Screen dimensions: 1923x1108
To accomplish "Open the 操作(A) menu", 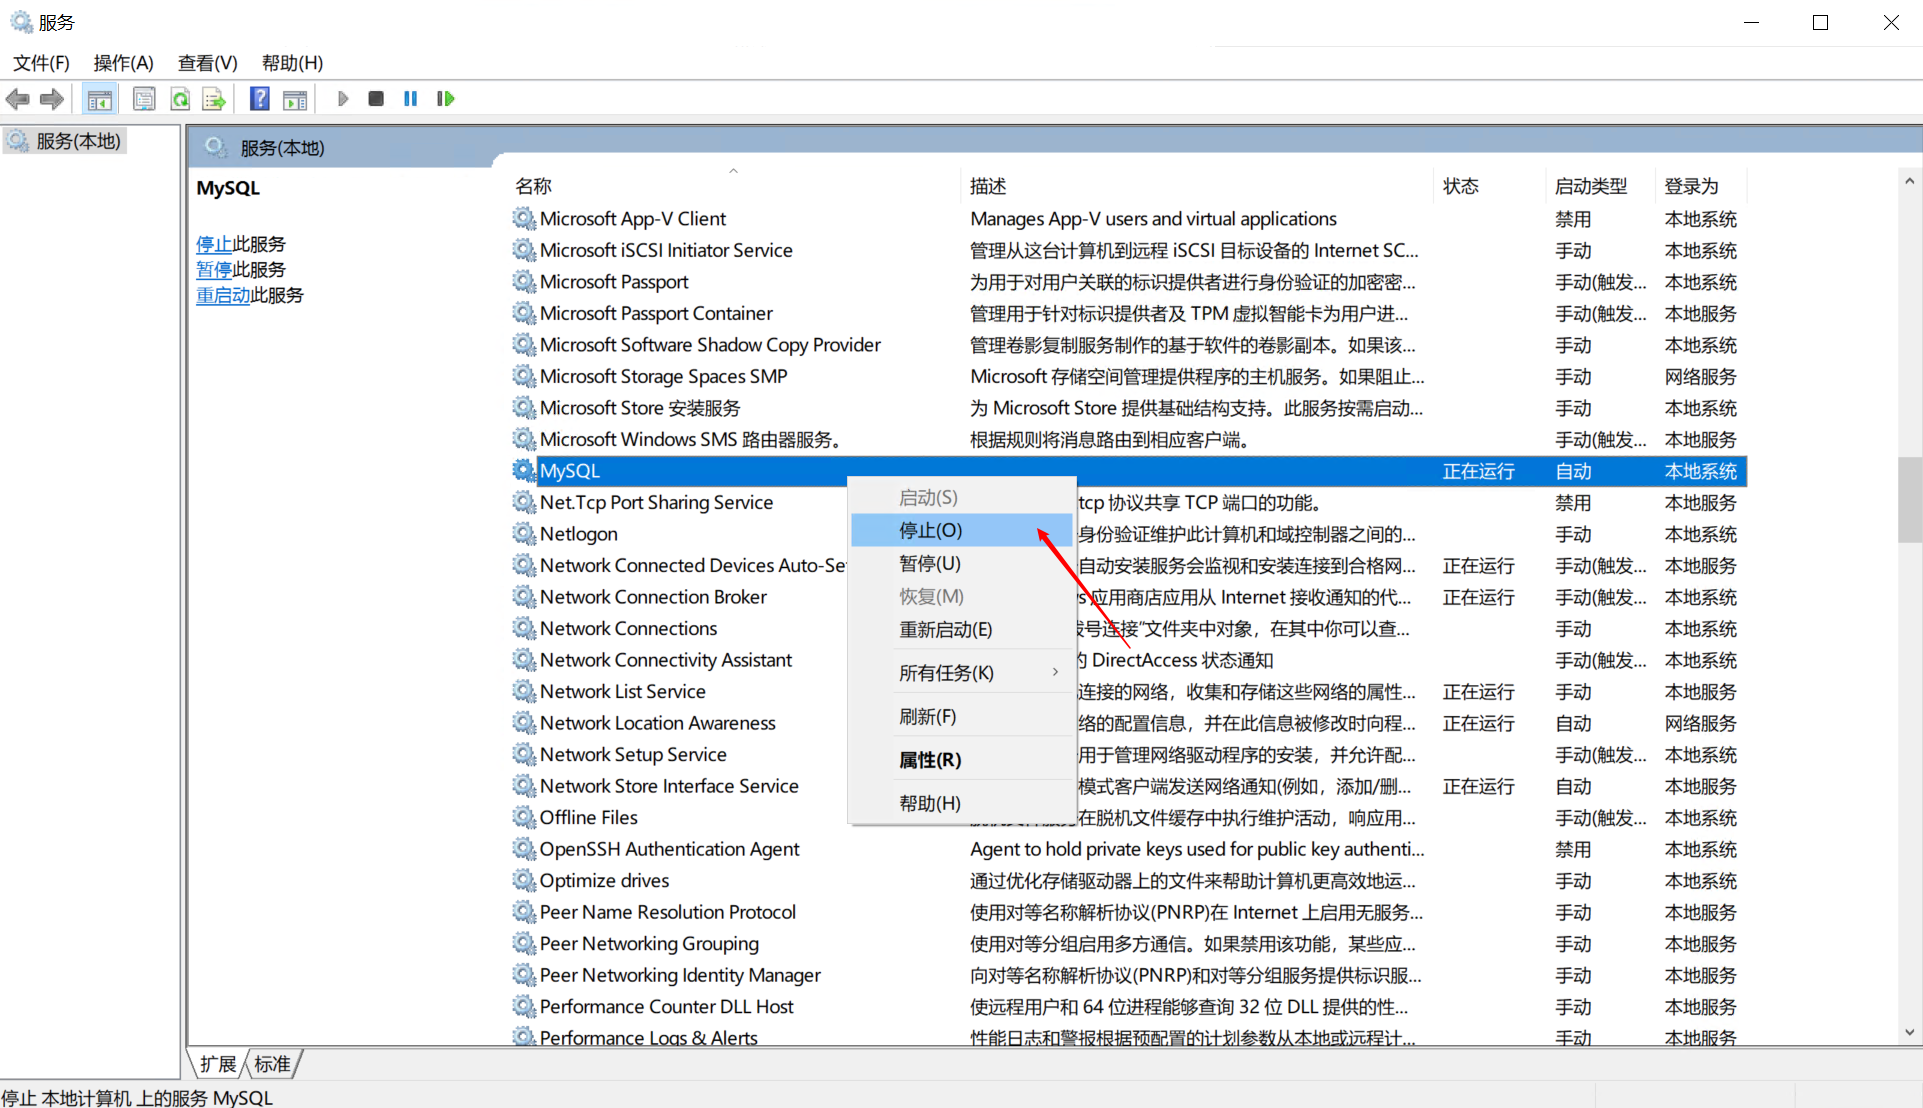I will click(x=123, y=63).
